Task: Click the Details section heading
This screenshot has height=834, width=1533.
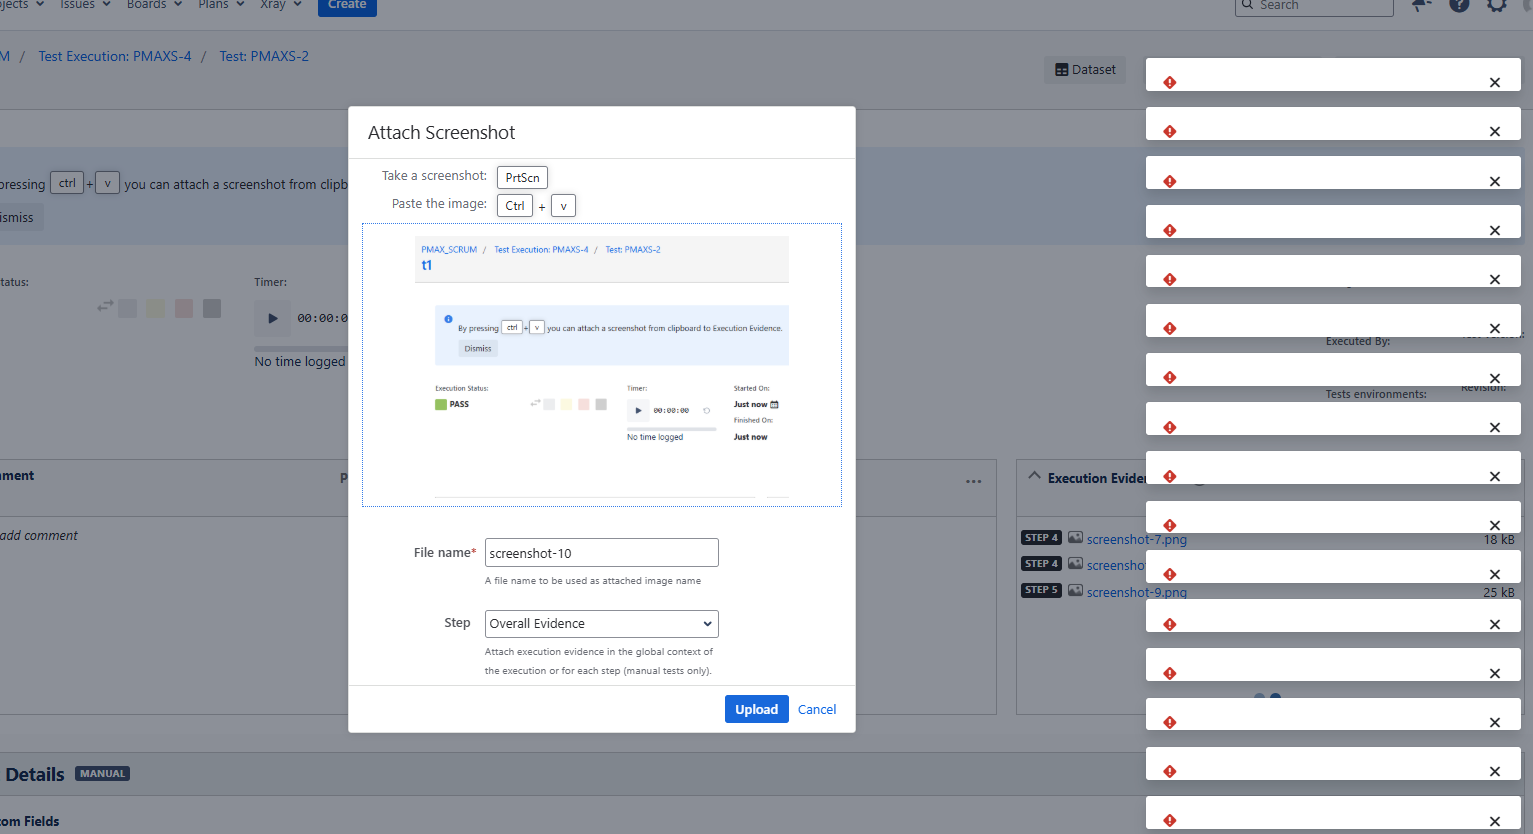Action: [x=35, y=775]
